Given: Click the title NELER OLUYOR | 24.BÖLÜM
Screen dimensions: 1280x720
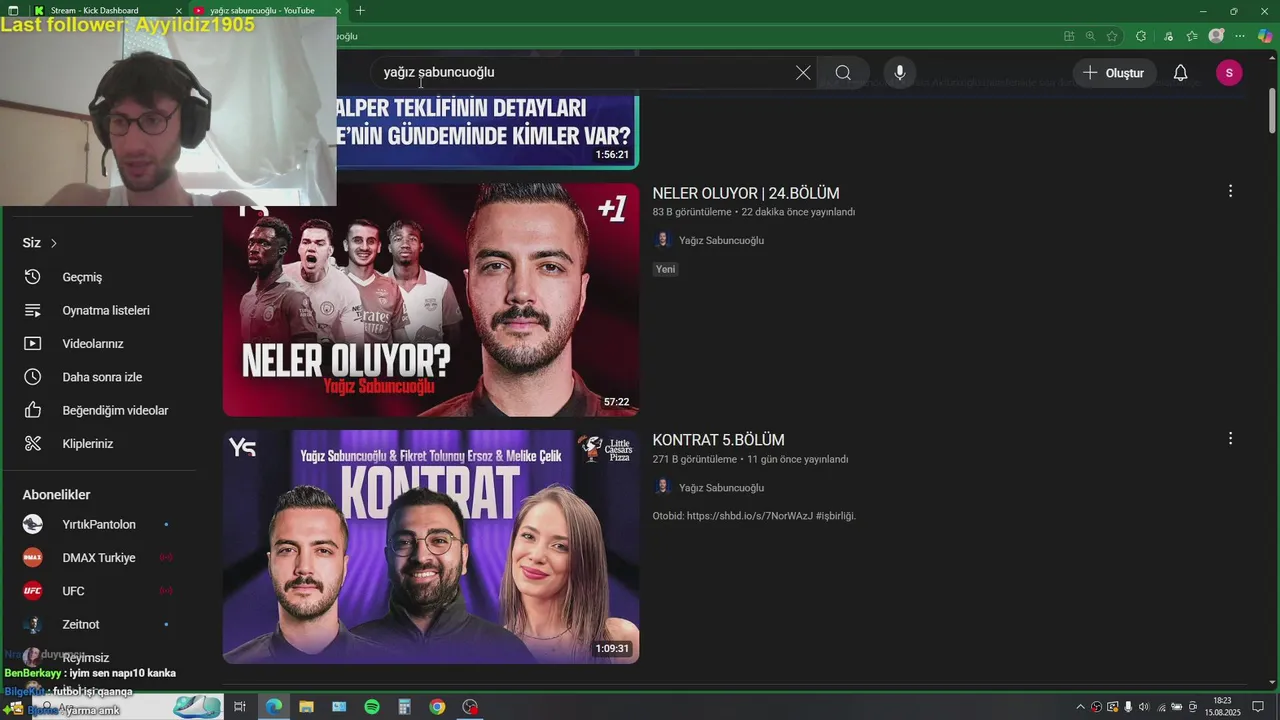Looking at the screenshot, I should pyautogui.click(x=746, y=193).
